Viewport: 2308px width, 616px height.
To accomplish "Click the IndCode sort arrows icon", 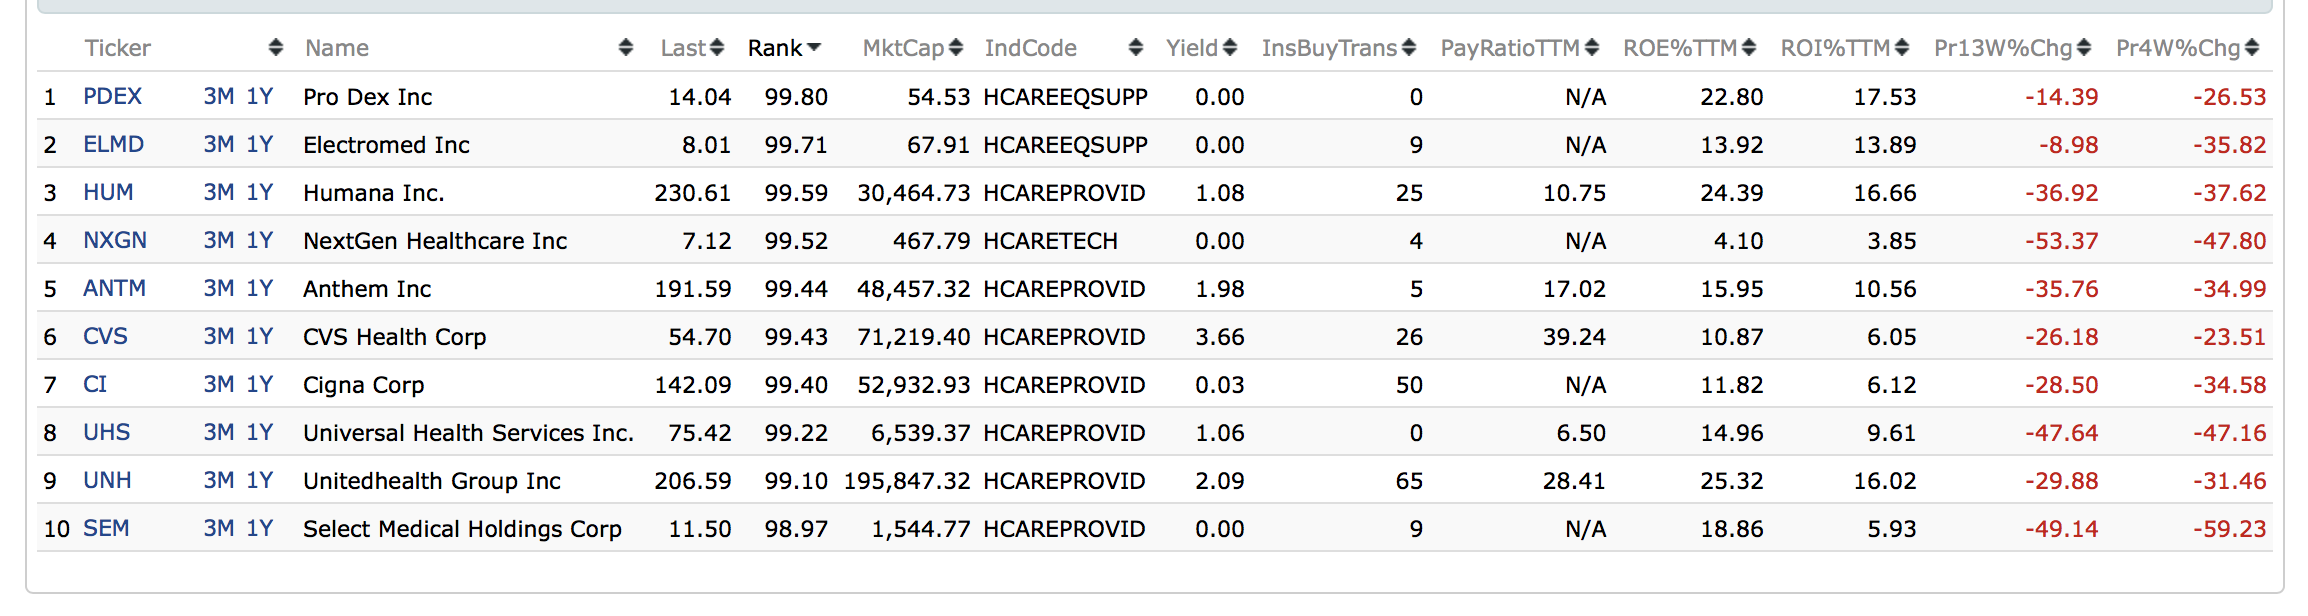I will tap(1136, 48).
